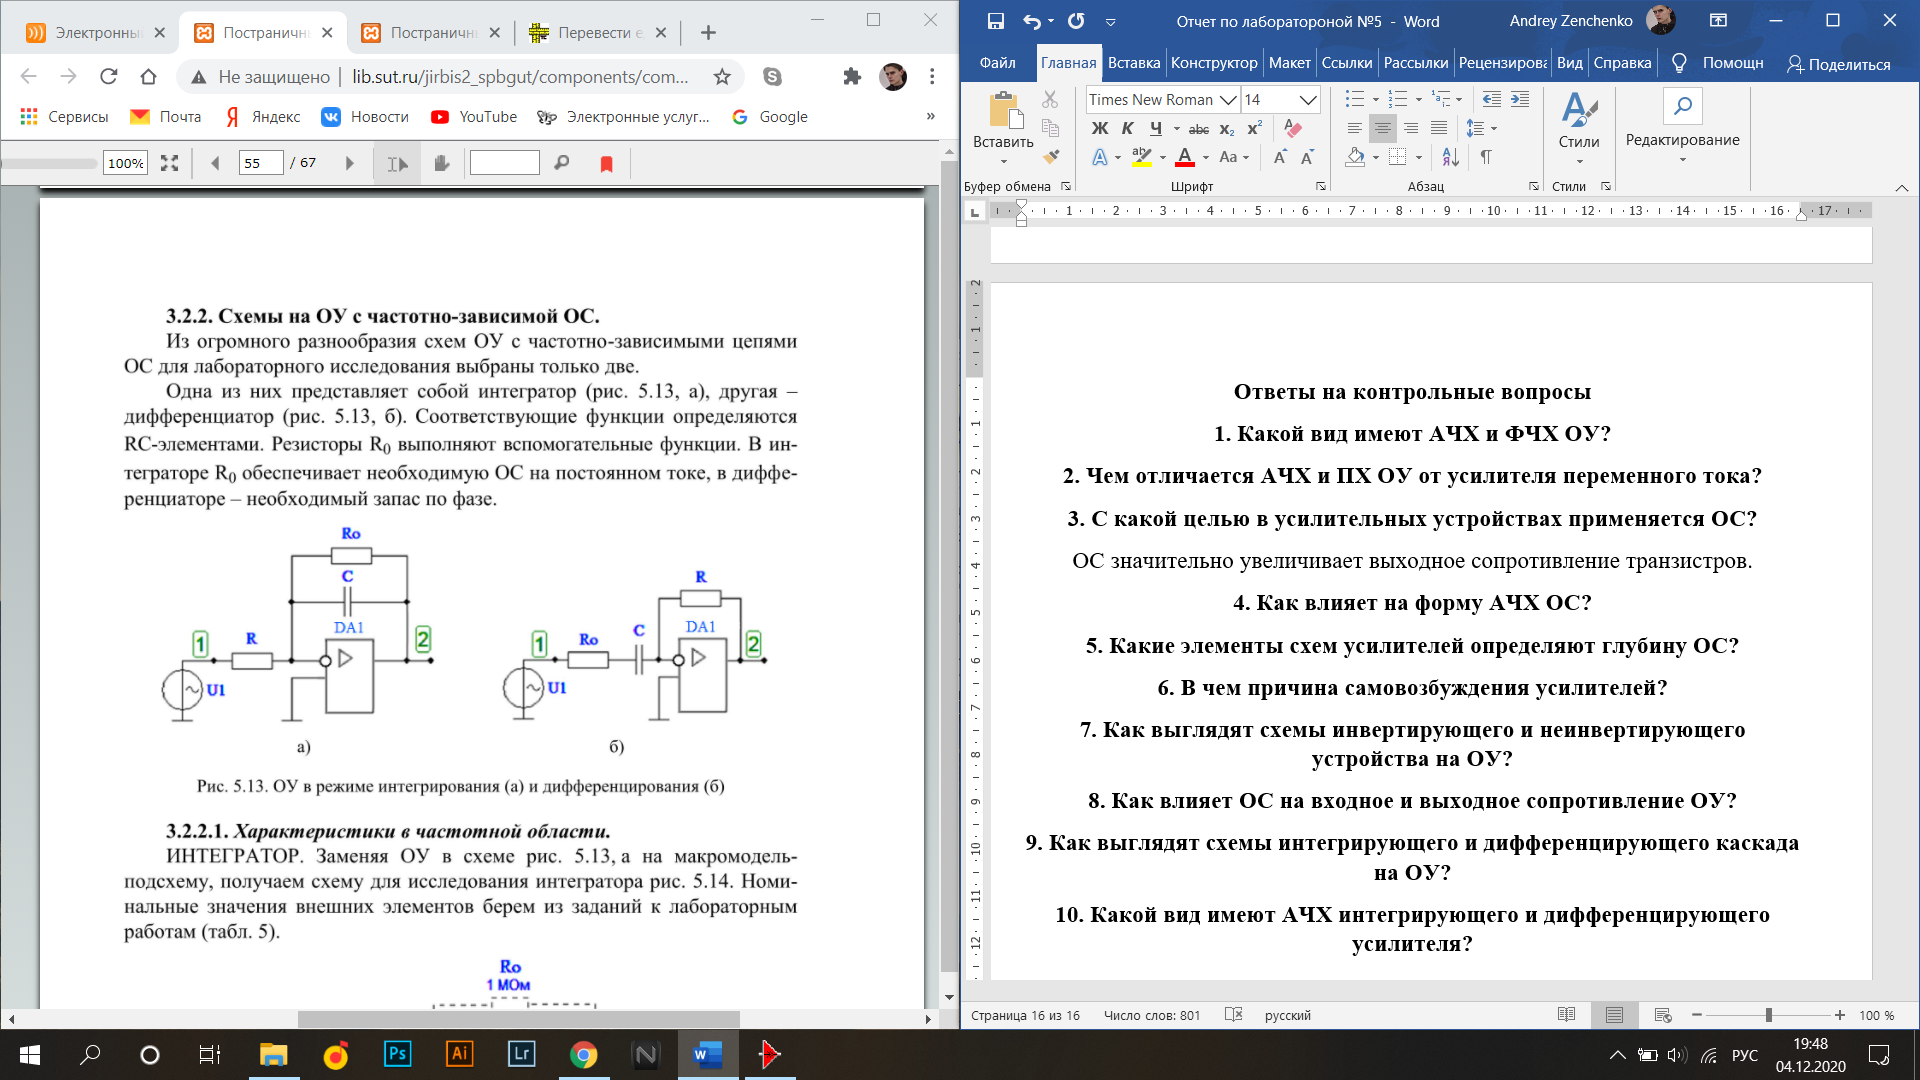The height and width of the screenshot is (1080, 1920).
Task: Click the text highlight color swatch
Action: 1141,157
